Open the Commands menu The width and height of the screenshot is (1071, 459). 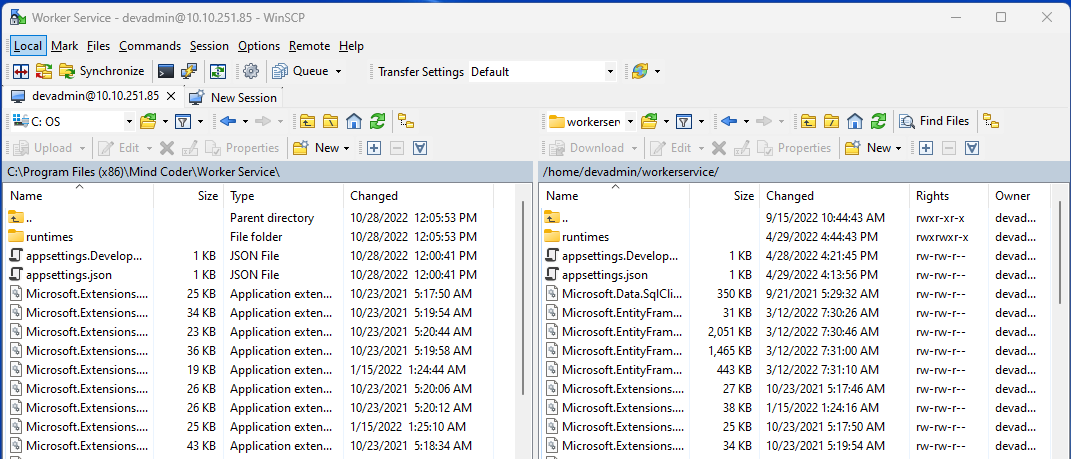coord(150,46)
